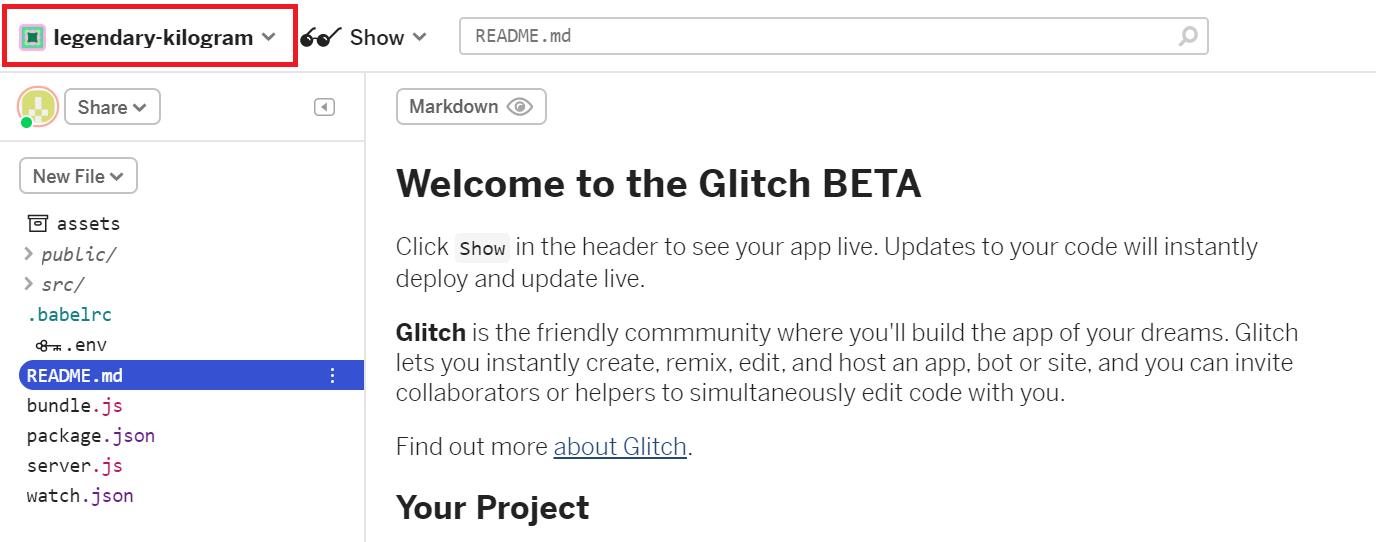Open the legendary-kilogram project dropdown
Image resolution: width=1376 pixels, height=542 pixels.
[148, 37]
